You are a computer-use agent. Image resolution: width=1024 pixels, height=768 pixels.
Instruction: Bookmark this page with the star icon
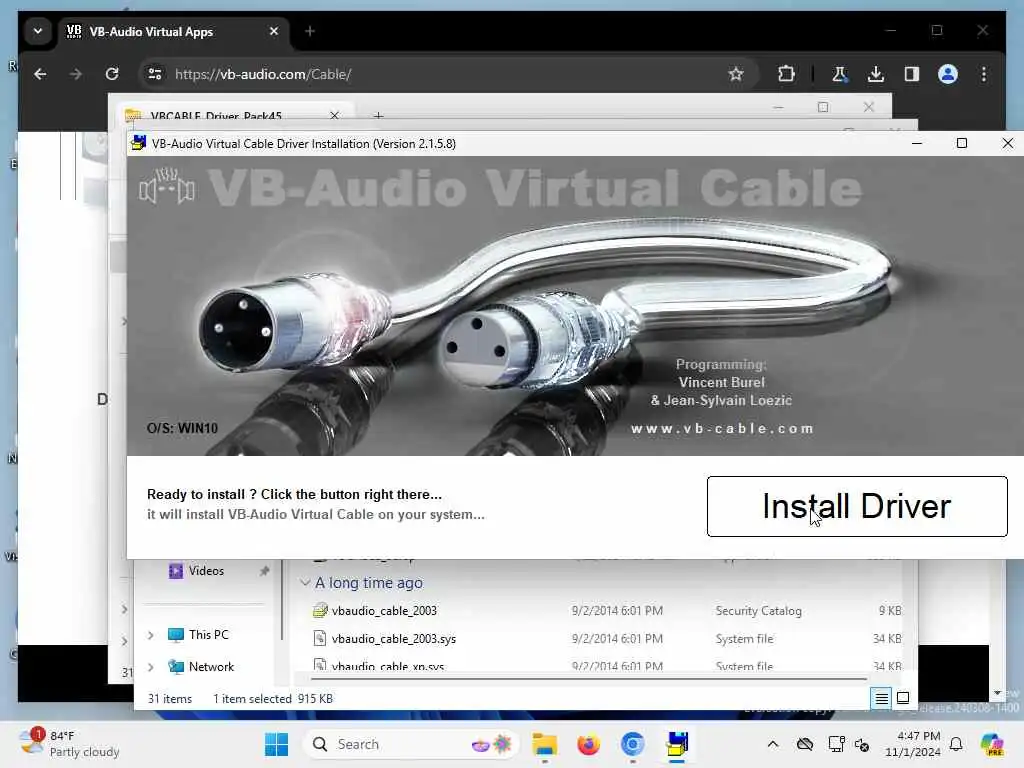(736, 74)
